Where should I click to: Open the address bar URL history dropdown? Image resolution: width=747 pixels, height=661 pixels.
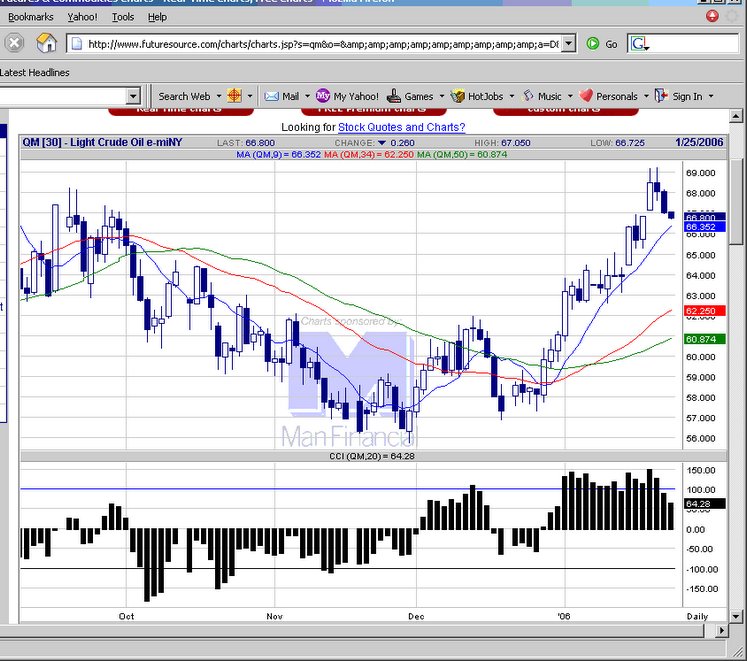(x=568, y=44)
